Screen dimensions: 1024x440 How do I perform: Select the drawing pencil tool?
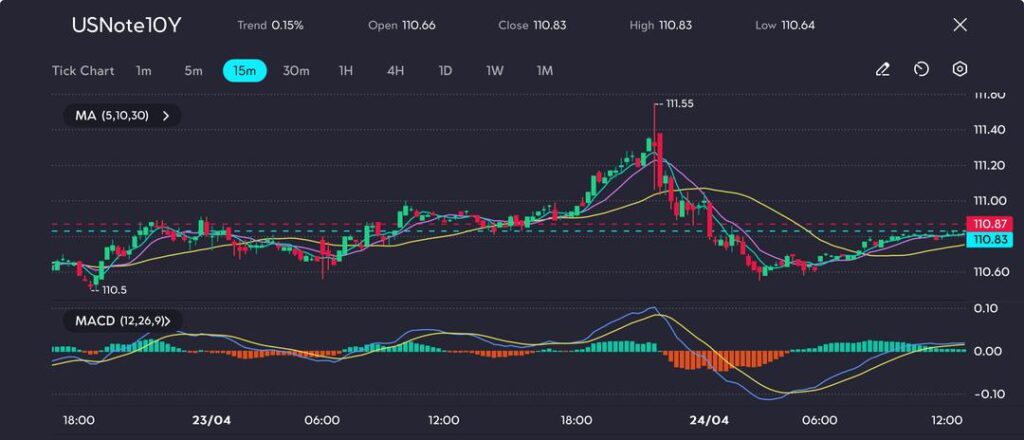click(x=882, y=70)
